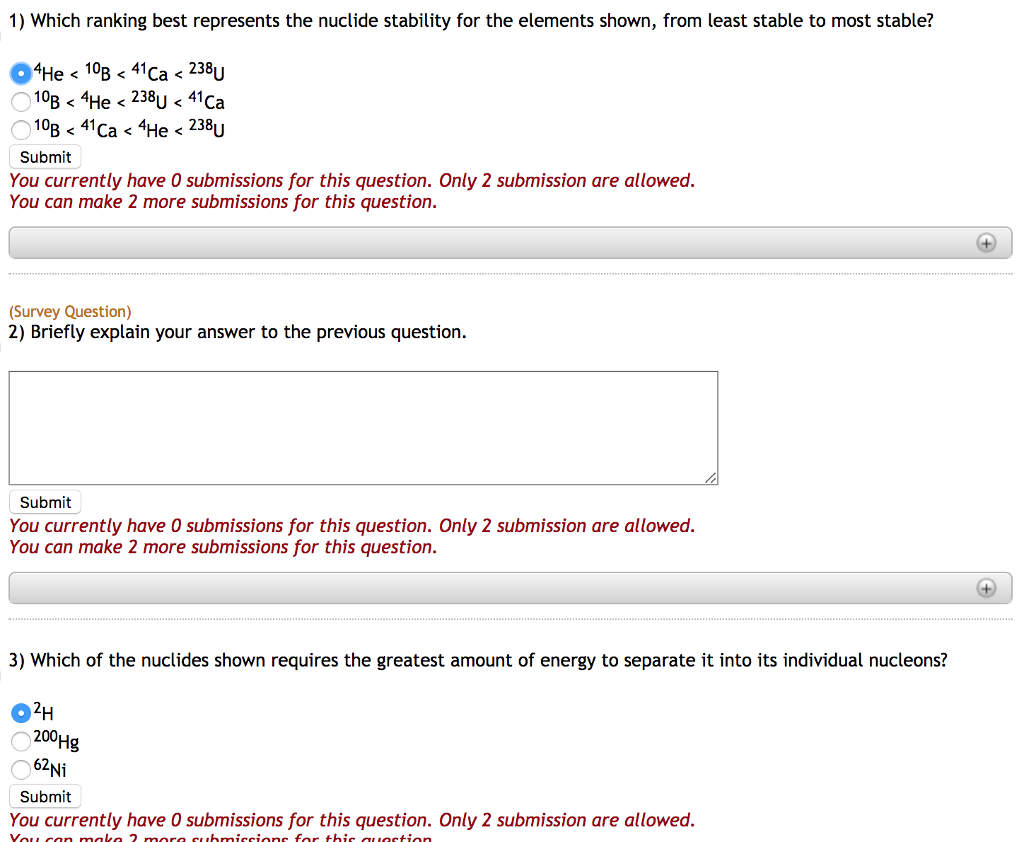
Task: Expand the plus icon below question 2
Action: point(986,588)
